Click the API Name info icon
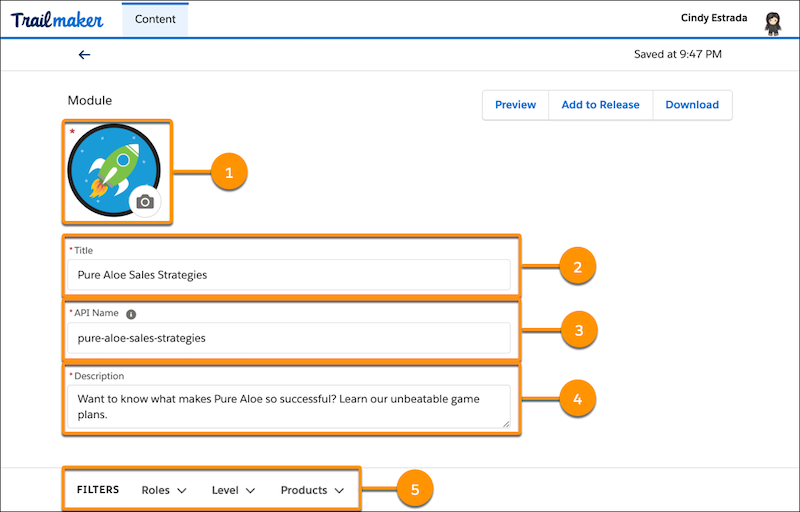 [131, 314]
